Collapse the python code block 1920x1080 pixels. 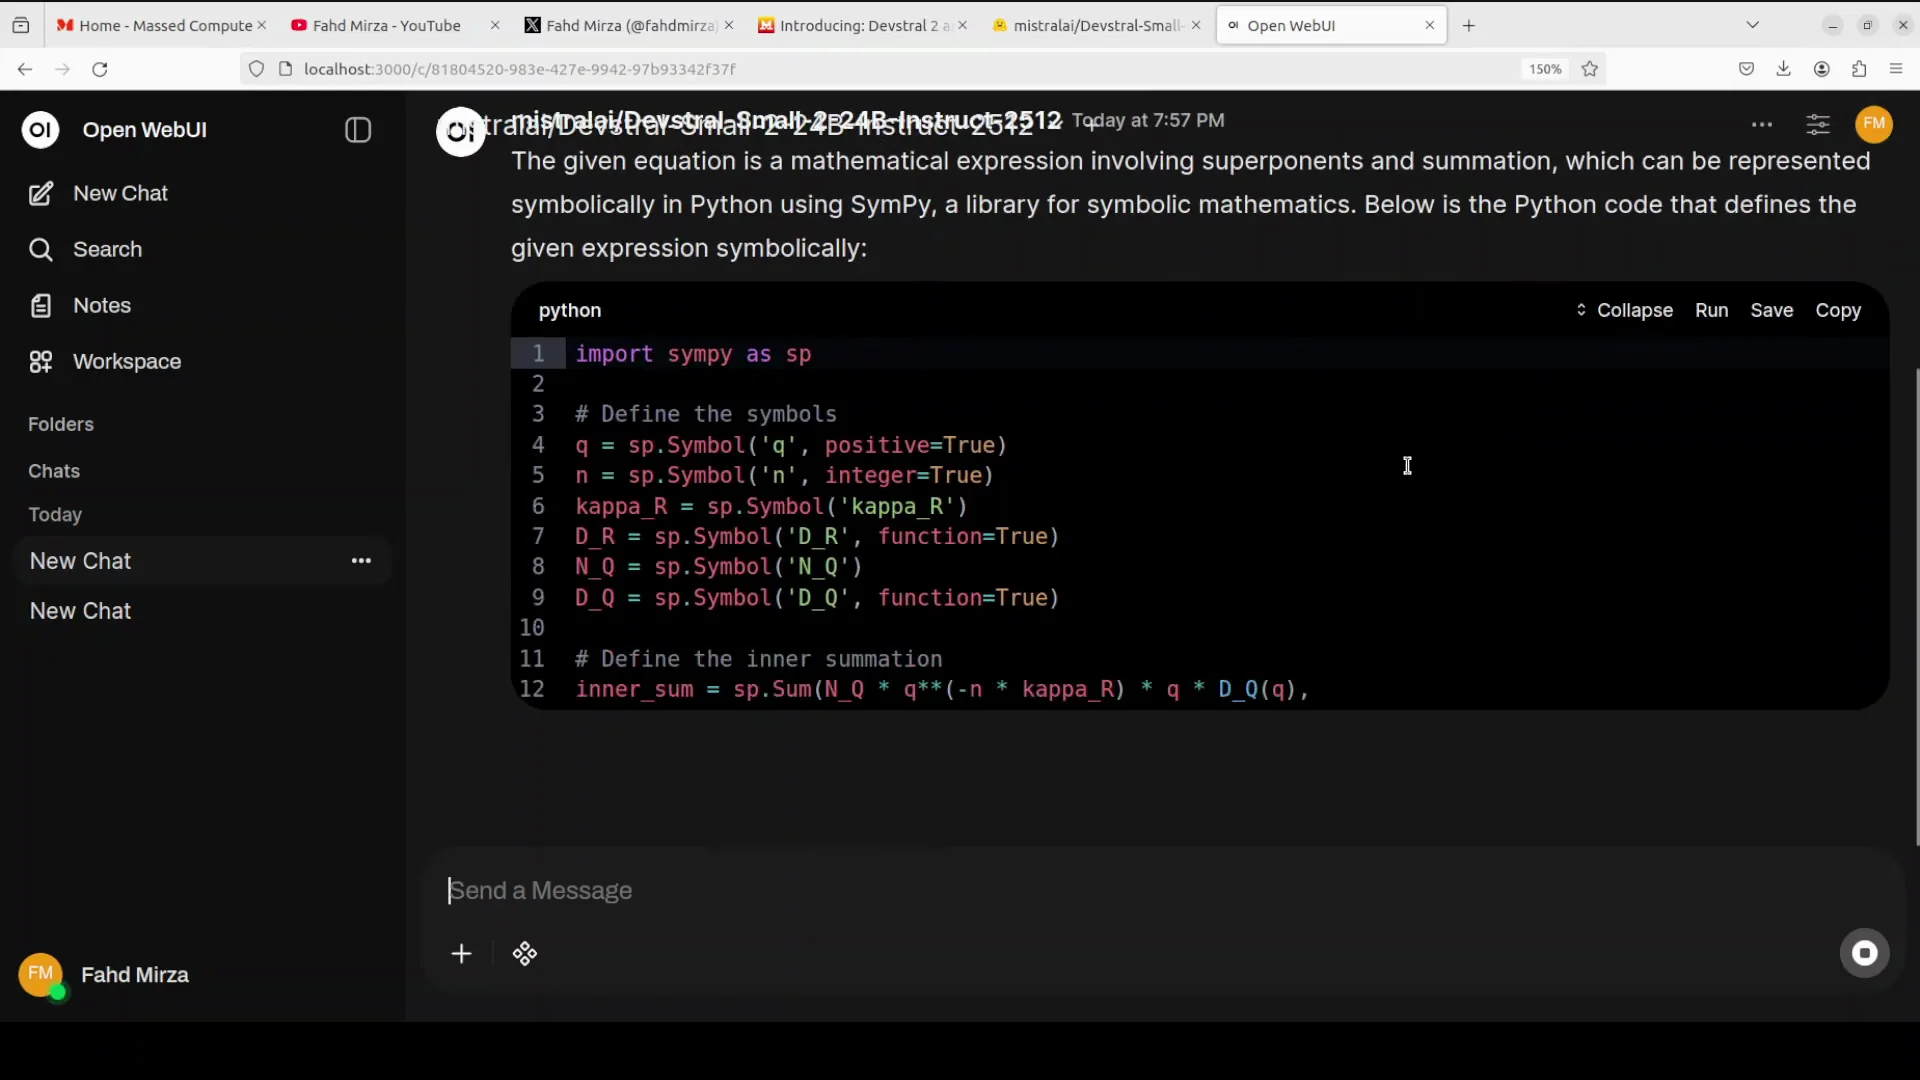(x=1634, y=310)
